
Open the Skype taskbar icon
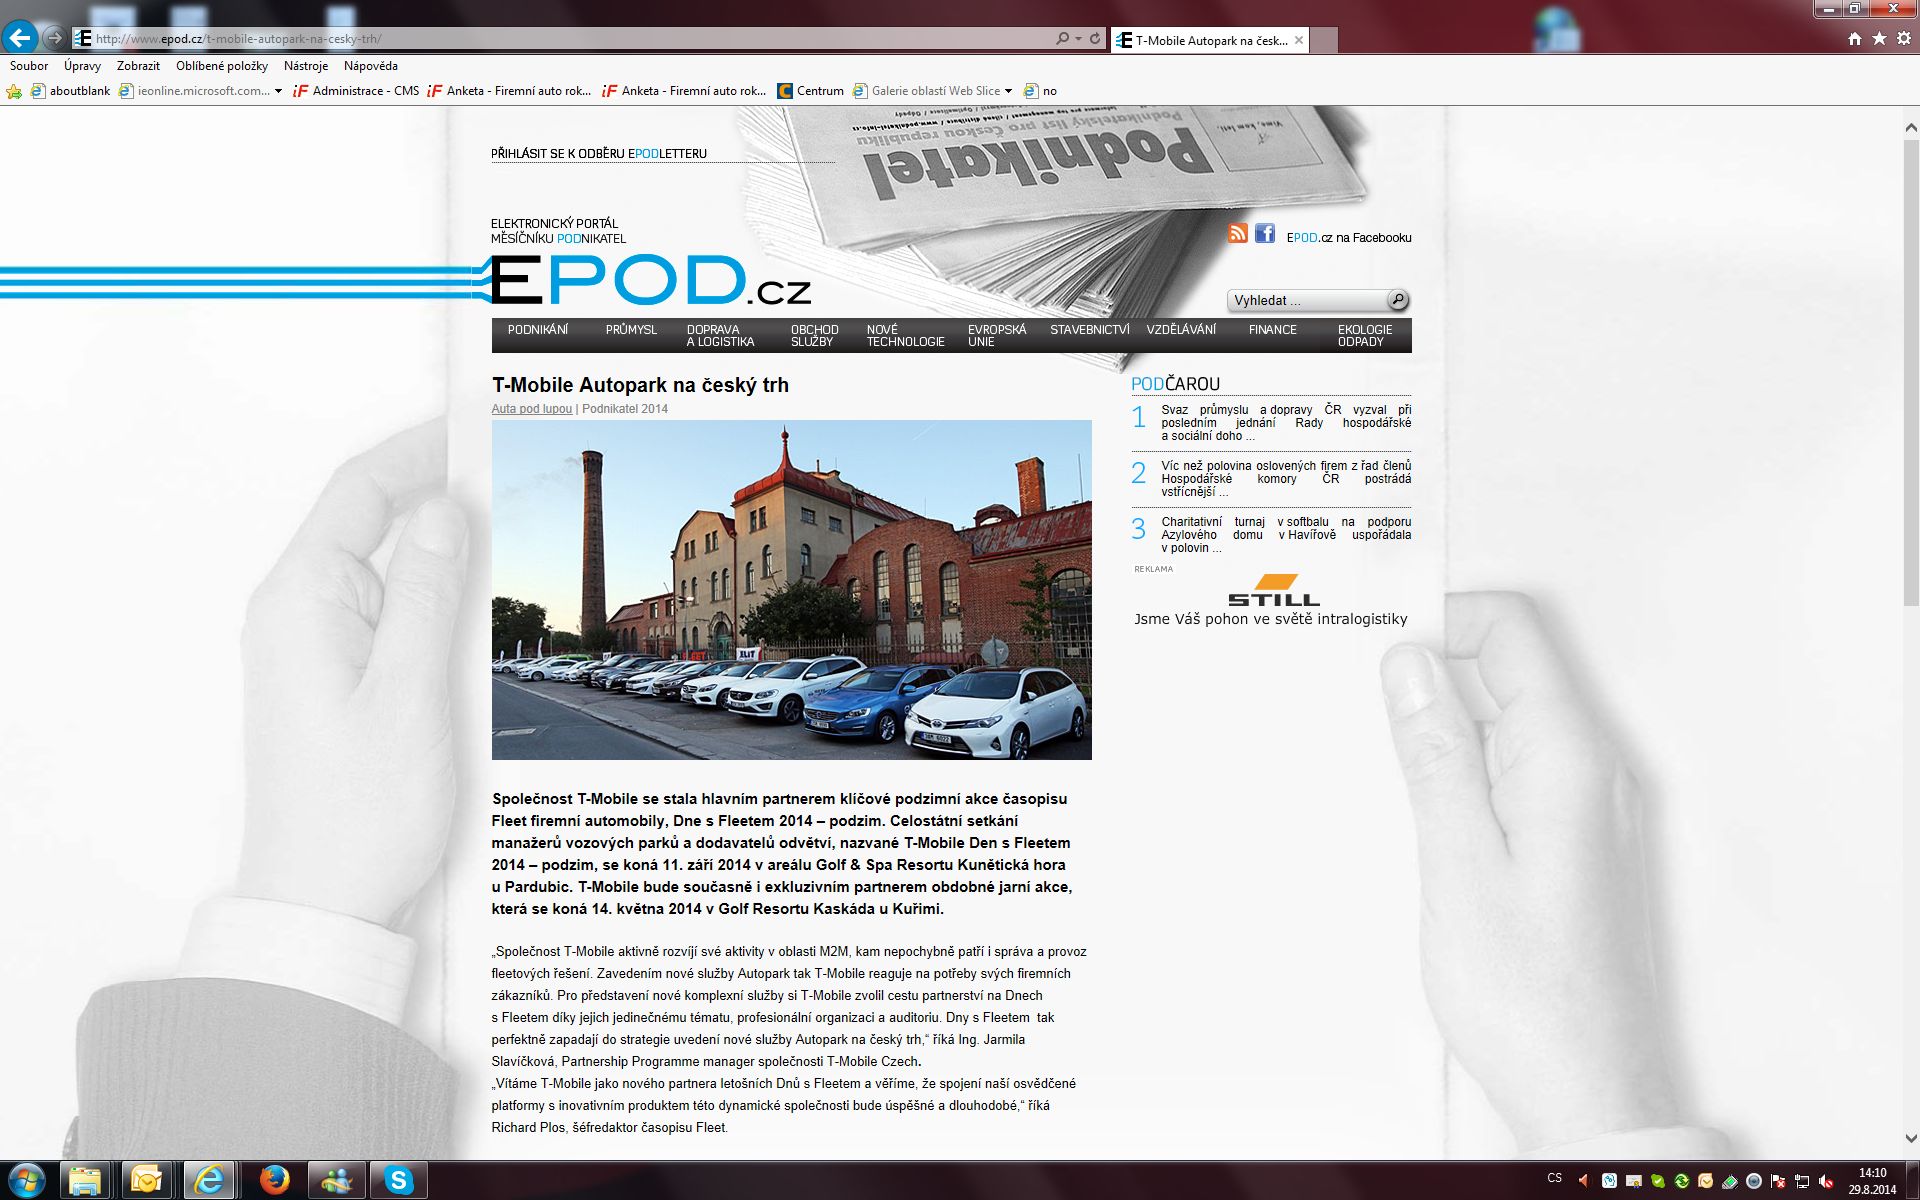click(x=399, y=1181)
